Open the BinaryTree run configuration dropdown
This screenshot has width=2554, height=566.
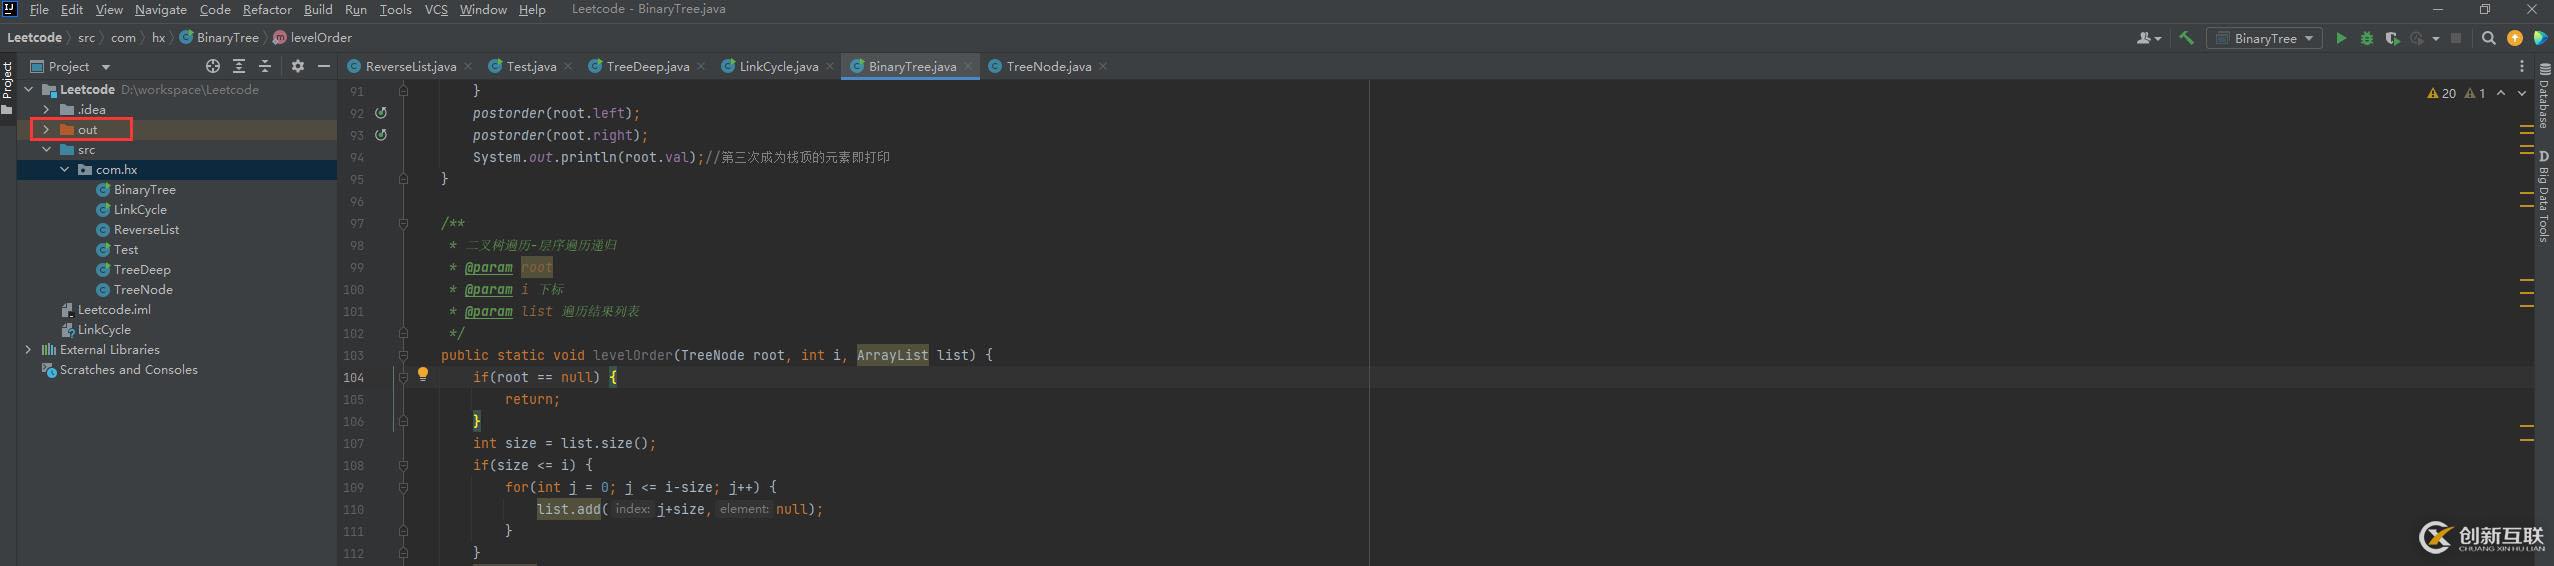point(2265,38)
